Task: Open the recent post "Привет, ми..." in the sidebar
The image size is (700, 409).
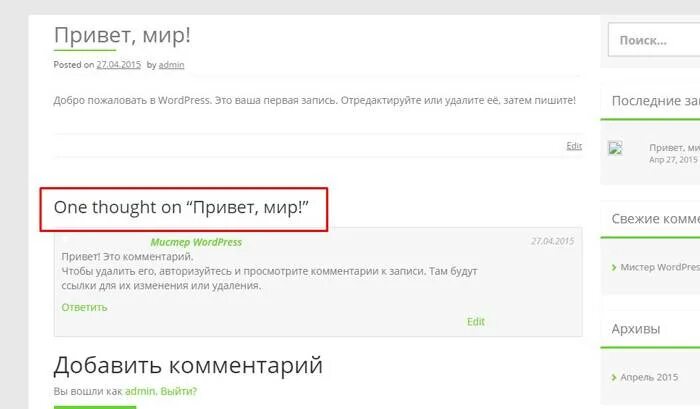Action: coord(674,147)
